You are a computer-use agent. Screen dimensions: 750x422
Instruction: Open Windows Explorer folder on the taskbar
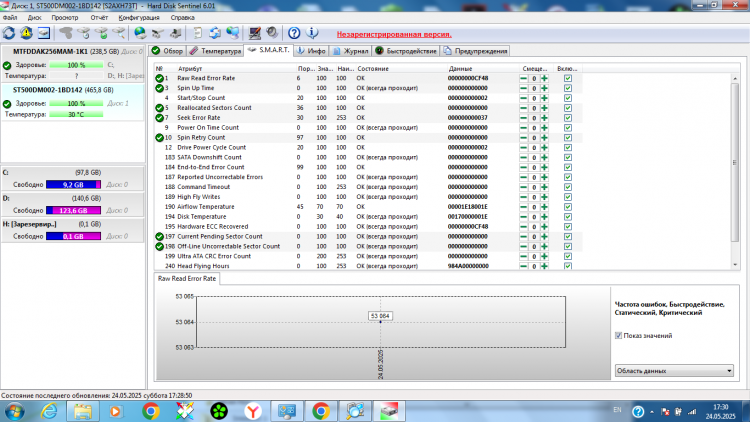82,411
